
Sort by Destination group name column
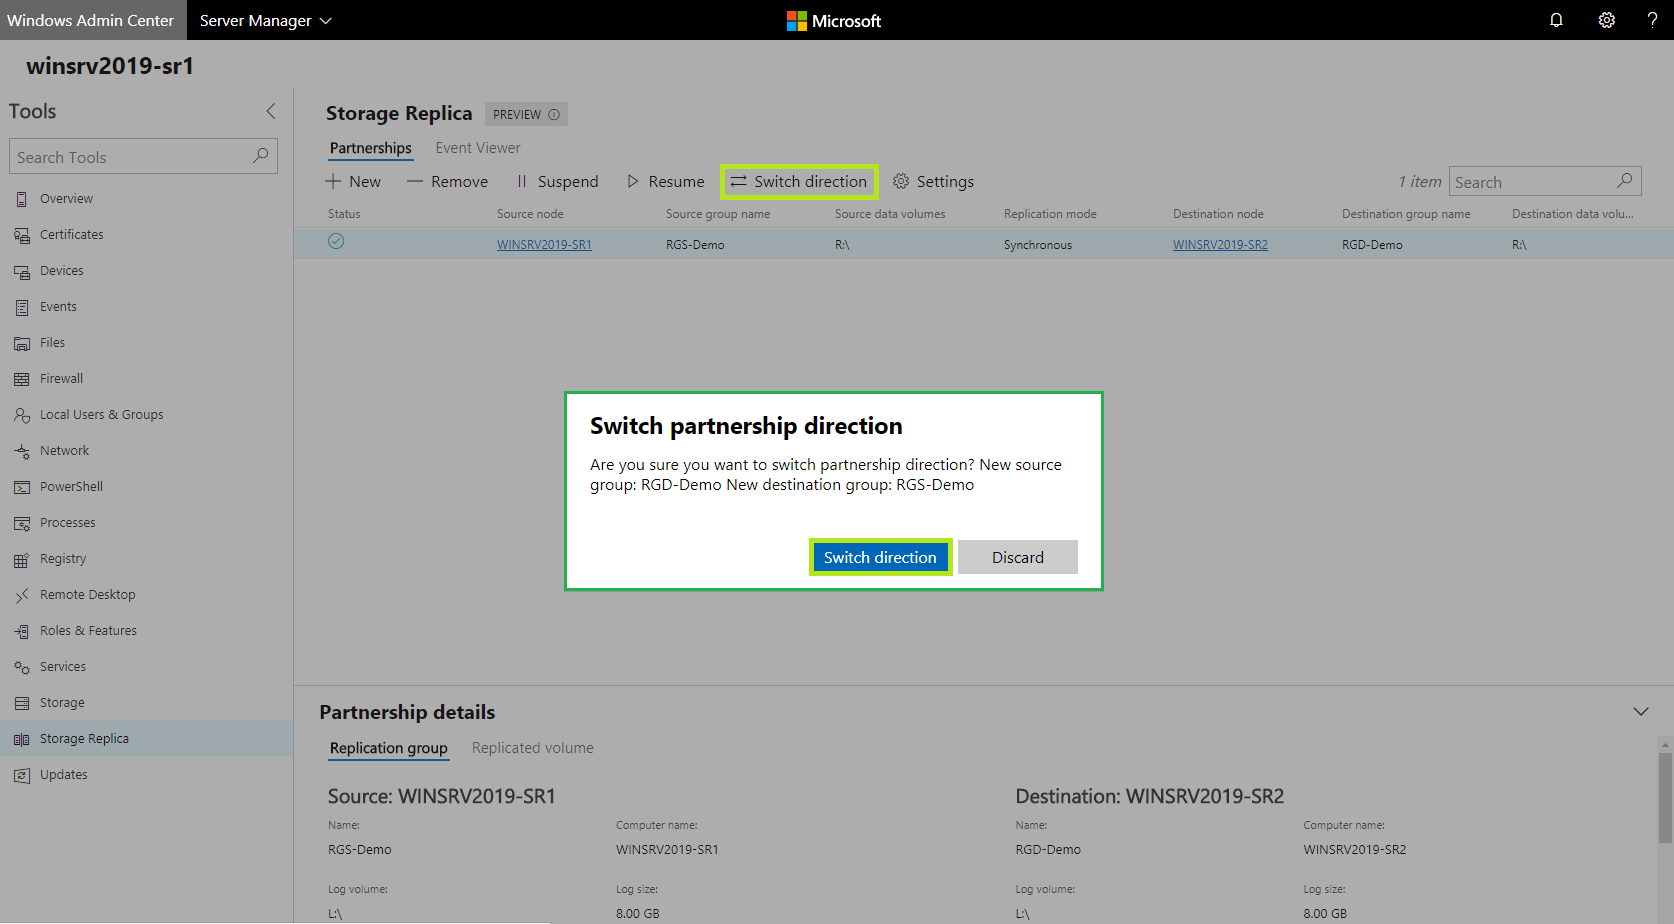(x=1406, y=214)
